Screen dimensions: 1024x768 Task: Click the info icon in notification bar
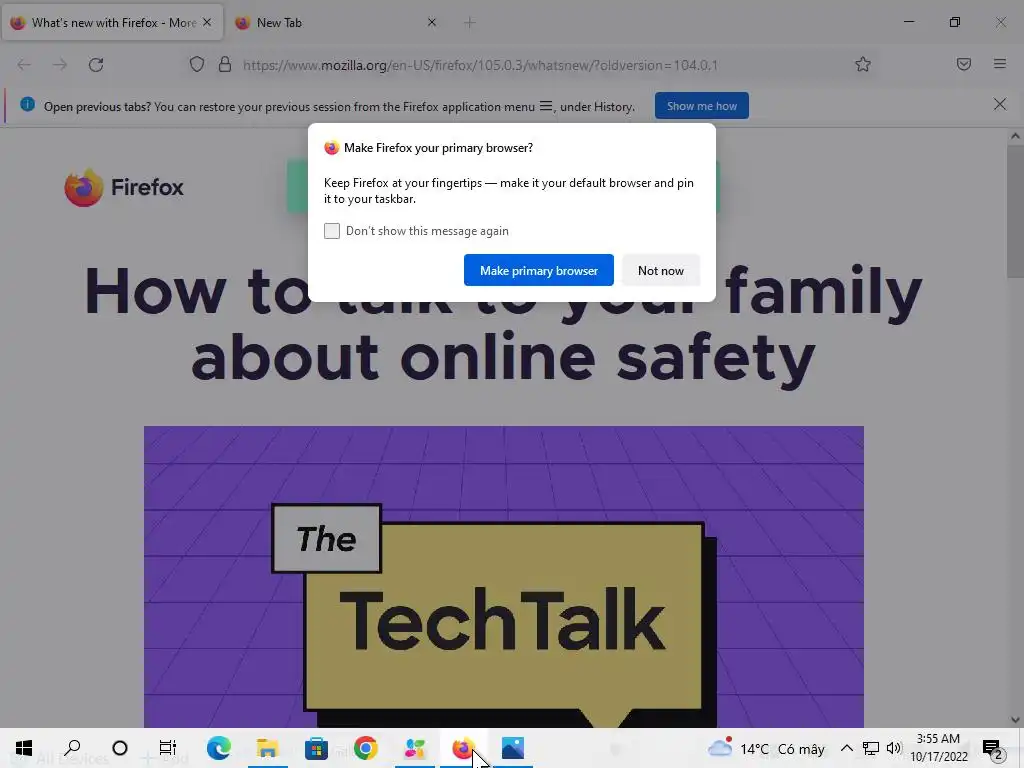[x=27, y=104]
